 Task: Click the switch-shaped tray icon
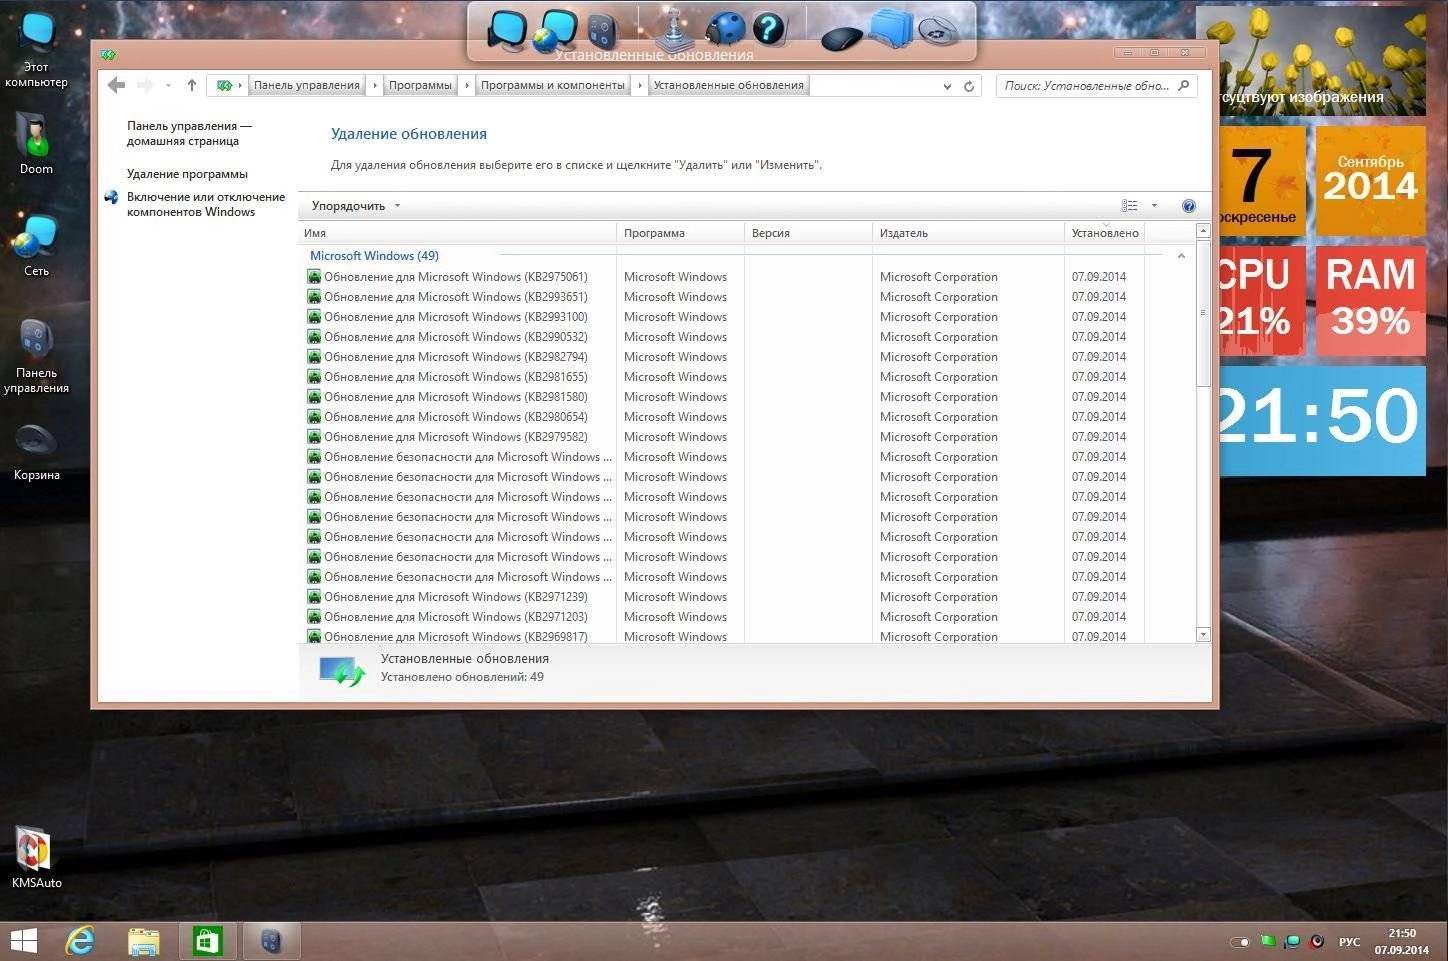(1240, 941)
